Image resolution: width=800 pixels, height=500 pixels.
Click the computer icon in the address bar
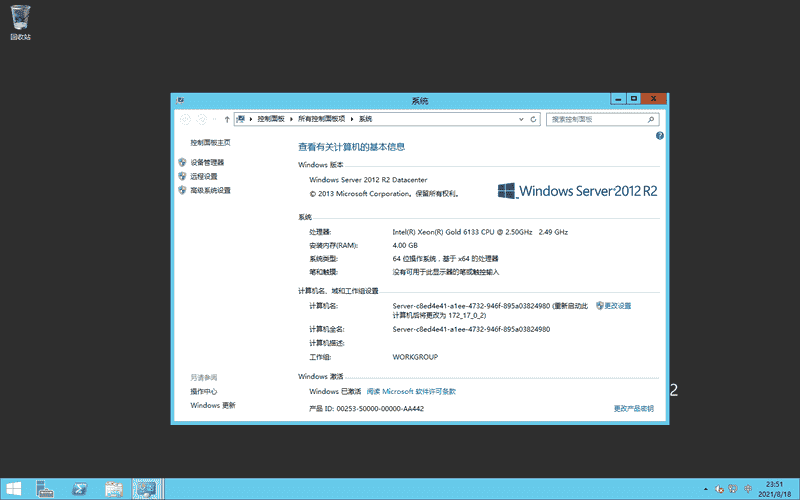tap(241, 119)
